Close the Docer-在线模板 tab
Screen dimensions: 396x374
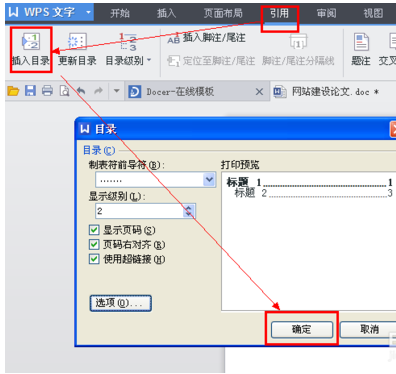(259, 92)
